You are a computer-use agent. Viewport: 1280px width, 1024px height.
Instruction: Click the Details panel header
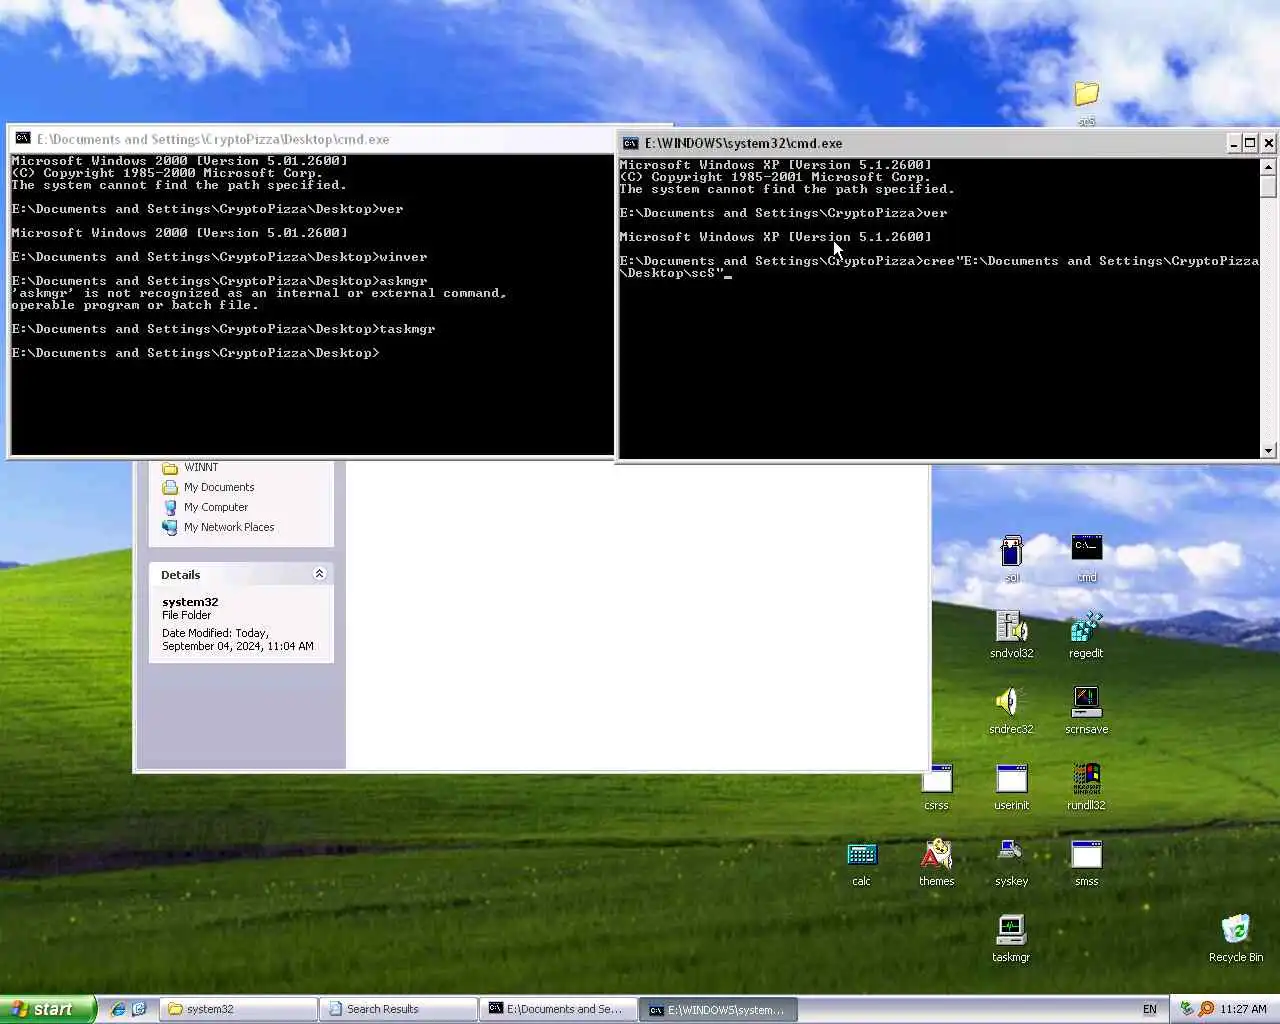(241, 574)
